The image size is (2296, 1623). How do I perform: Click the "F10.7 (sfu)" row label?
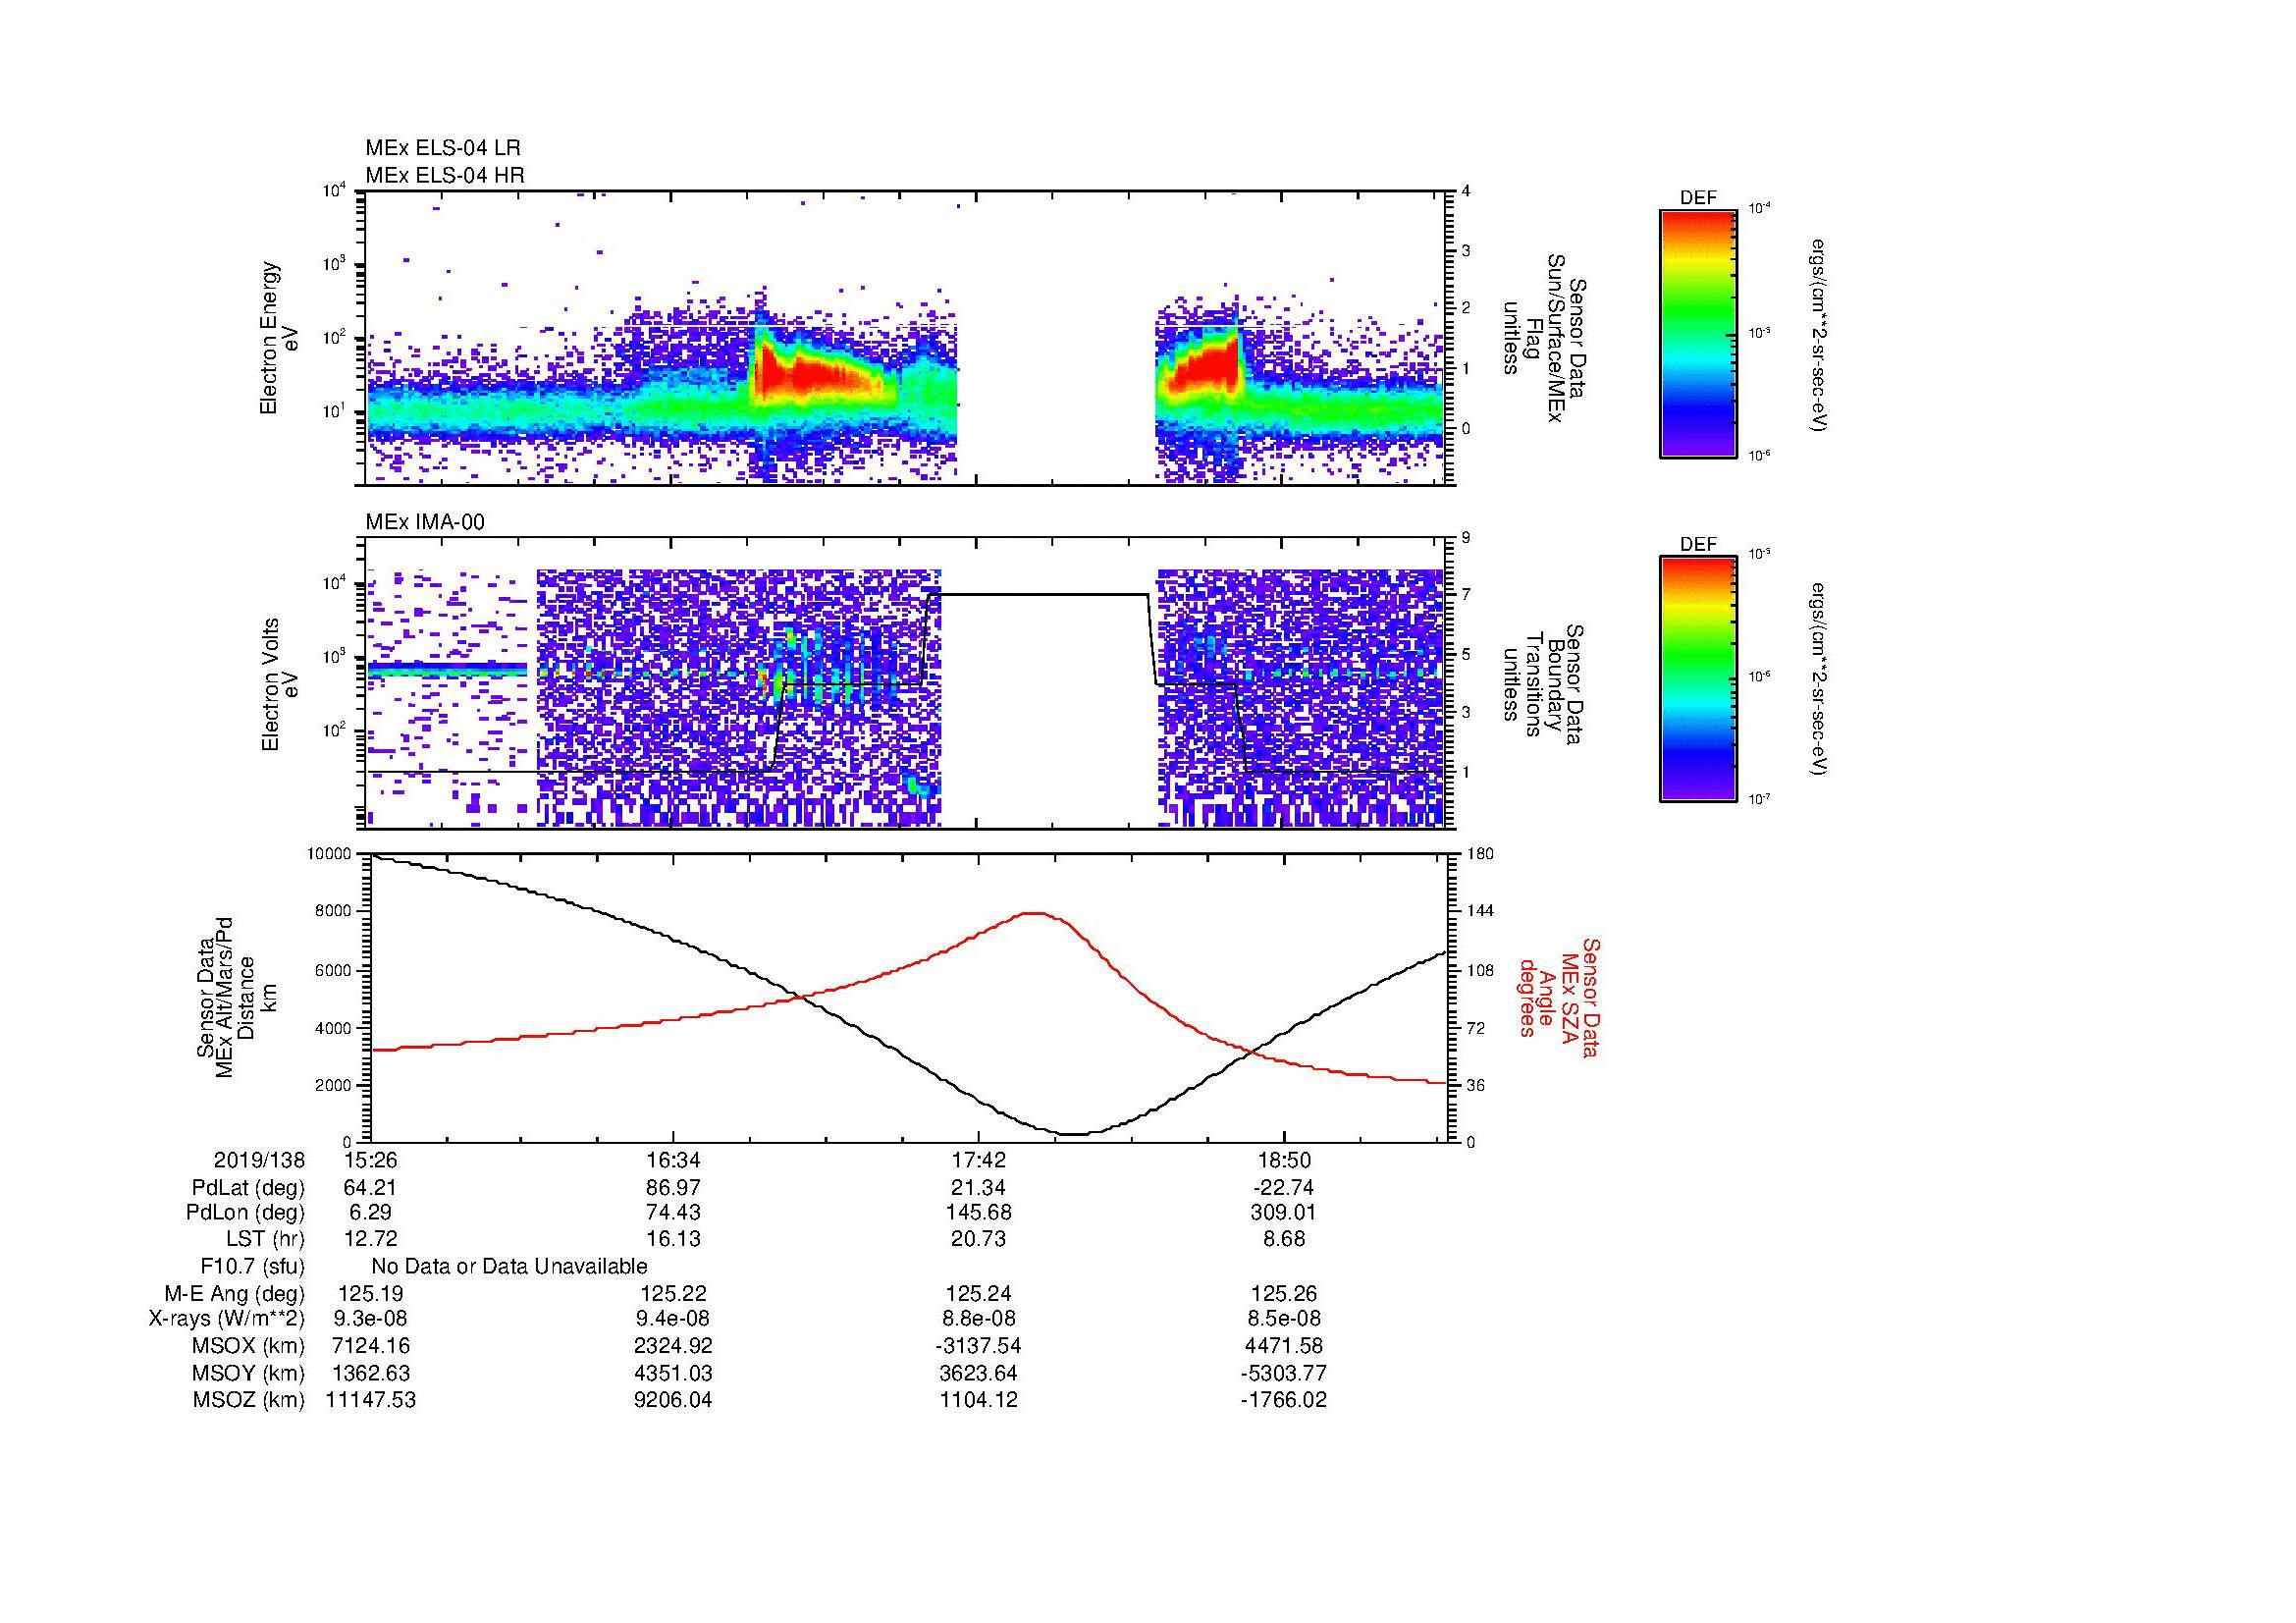(x=252, y=1267)
